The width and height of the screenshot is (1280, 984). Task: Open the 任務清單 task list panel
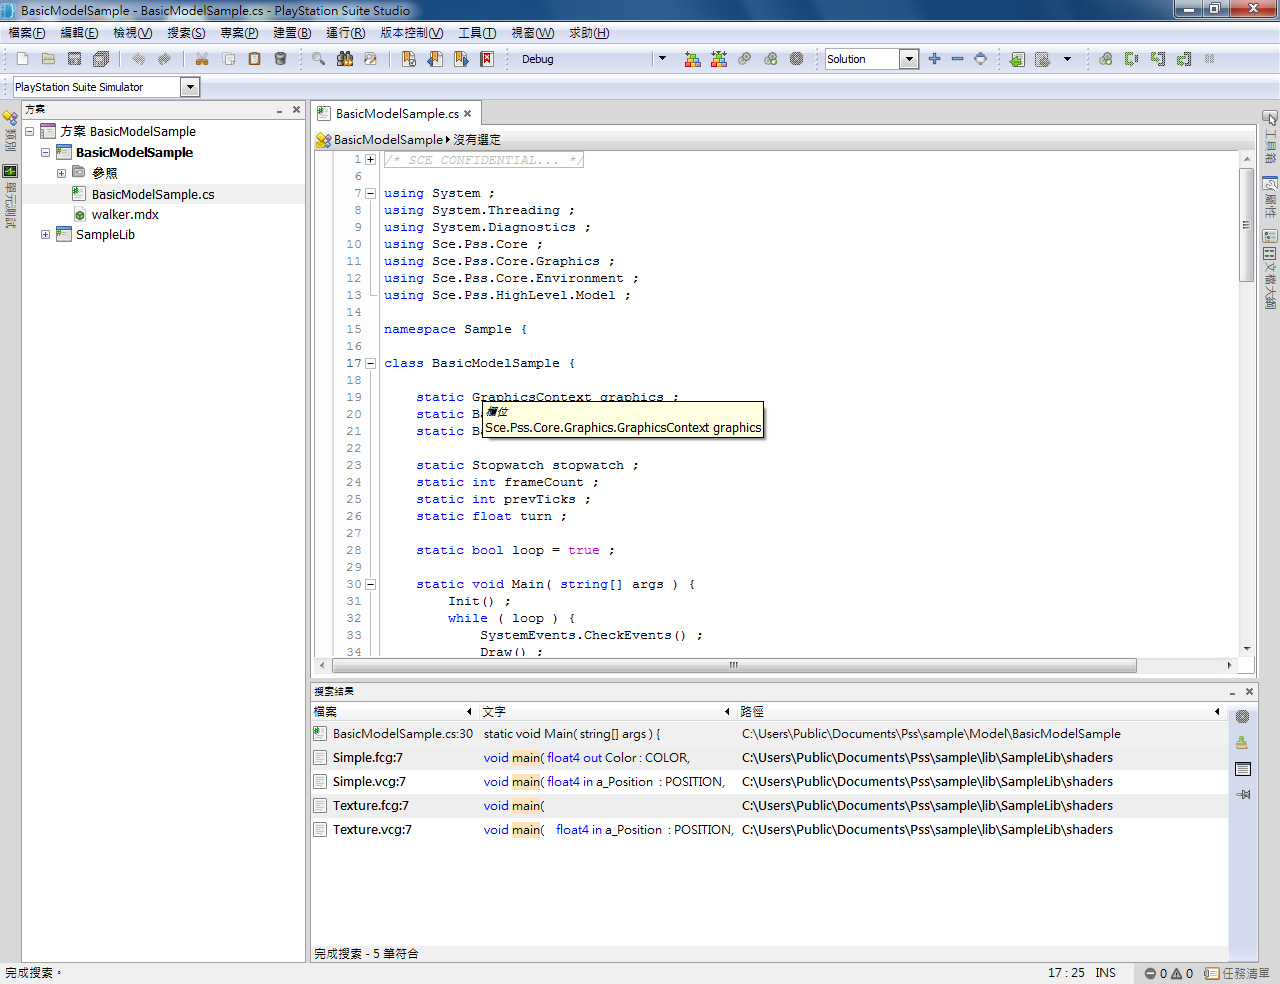1238,973
